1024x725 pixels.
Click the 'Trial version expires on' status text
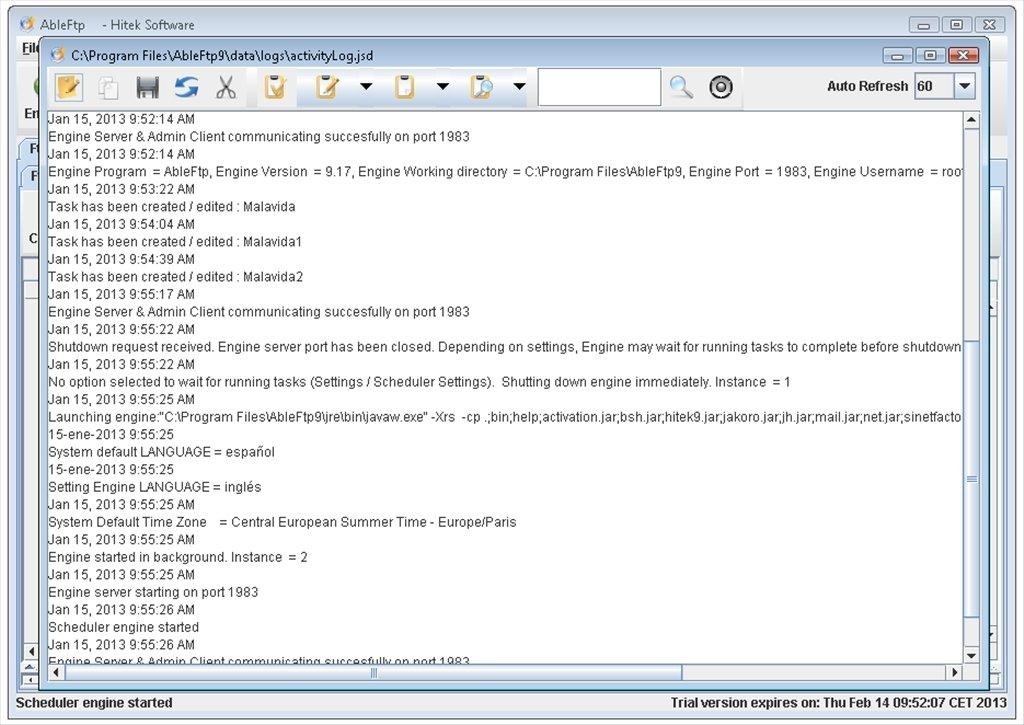point(839,703)
